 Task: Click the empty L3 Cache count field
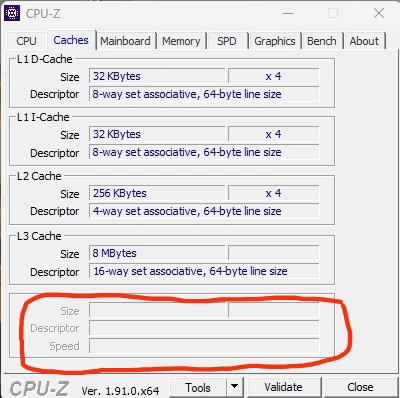(x=273, y=253)
